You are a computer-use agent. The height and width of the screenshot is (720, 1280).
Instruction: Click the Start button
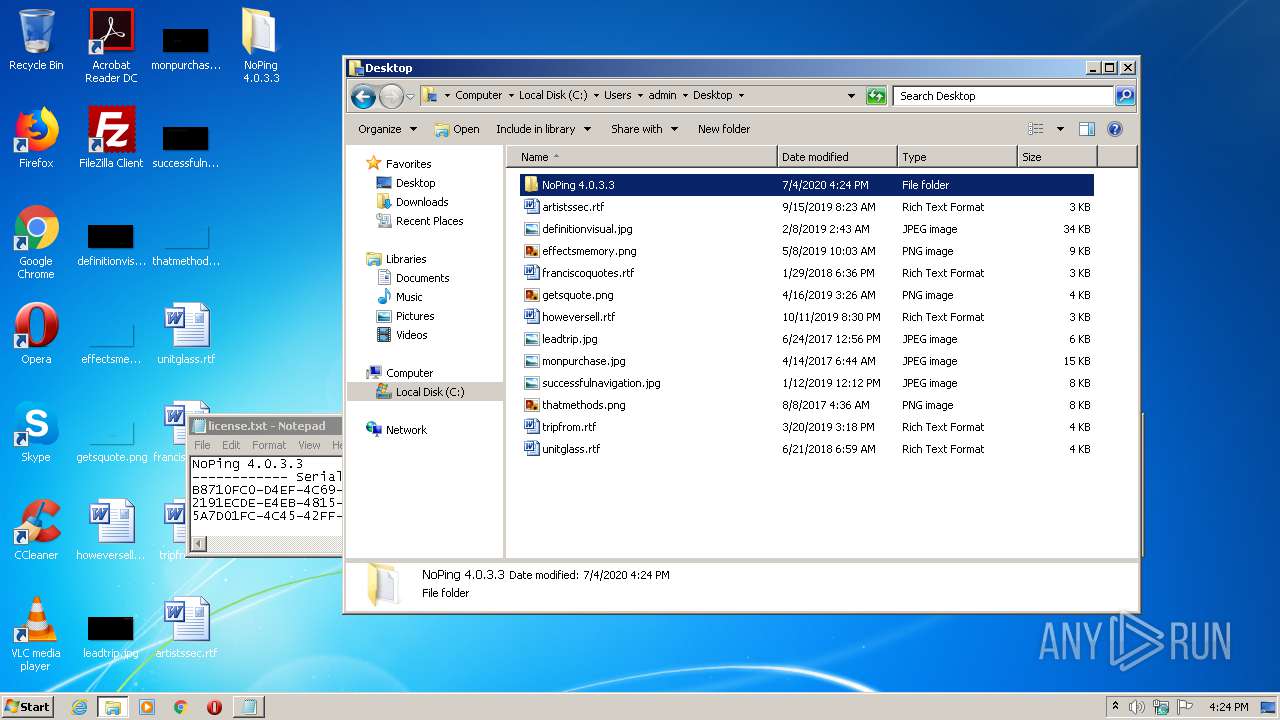[x=27, y=707]
